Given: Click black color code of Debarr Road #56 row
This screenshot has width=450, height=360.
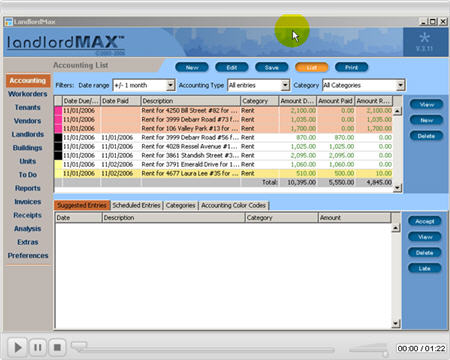Looking at the screenshot, I should pyautogui.click(x=58, y=137).
